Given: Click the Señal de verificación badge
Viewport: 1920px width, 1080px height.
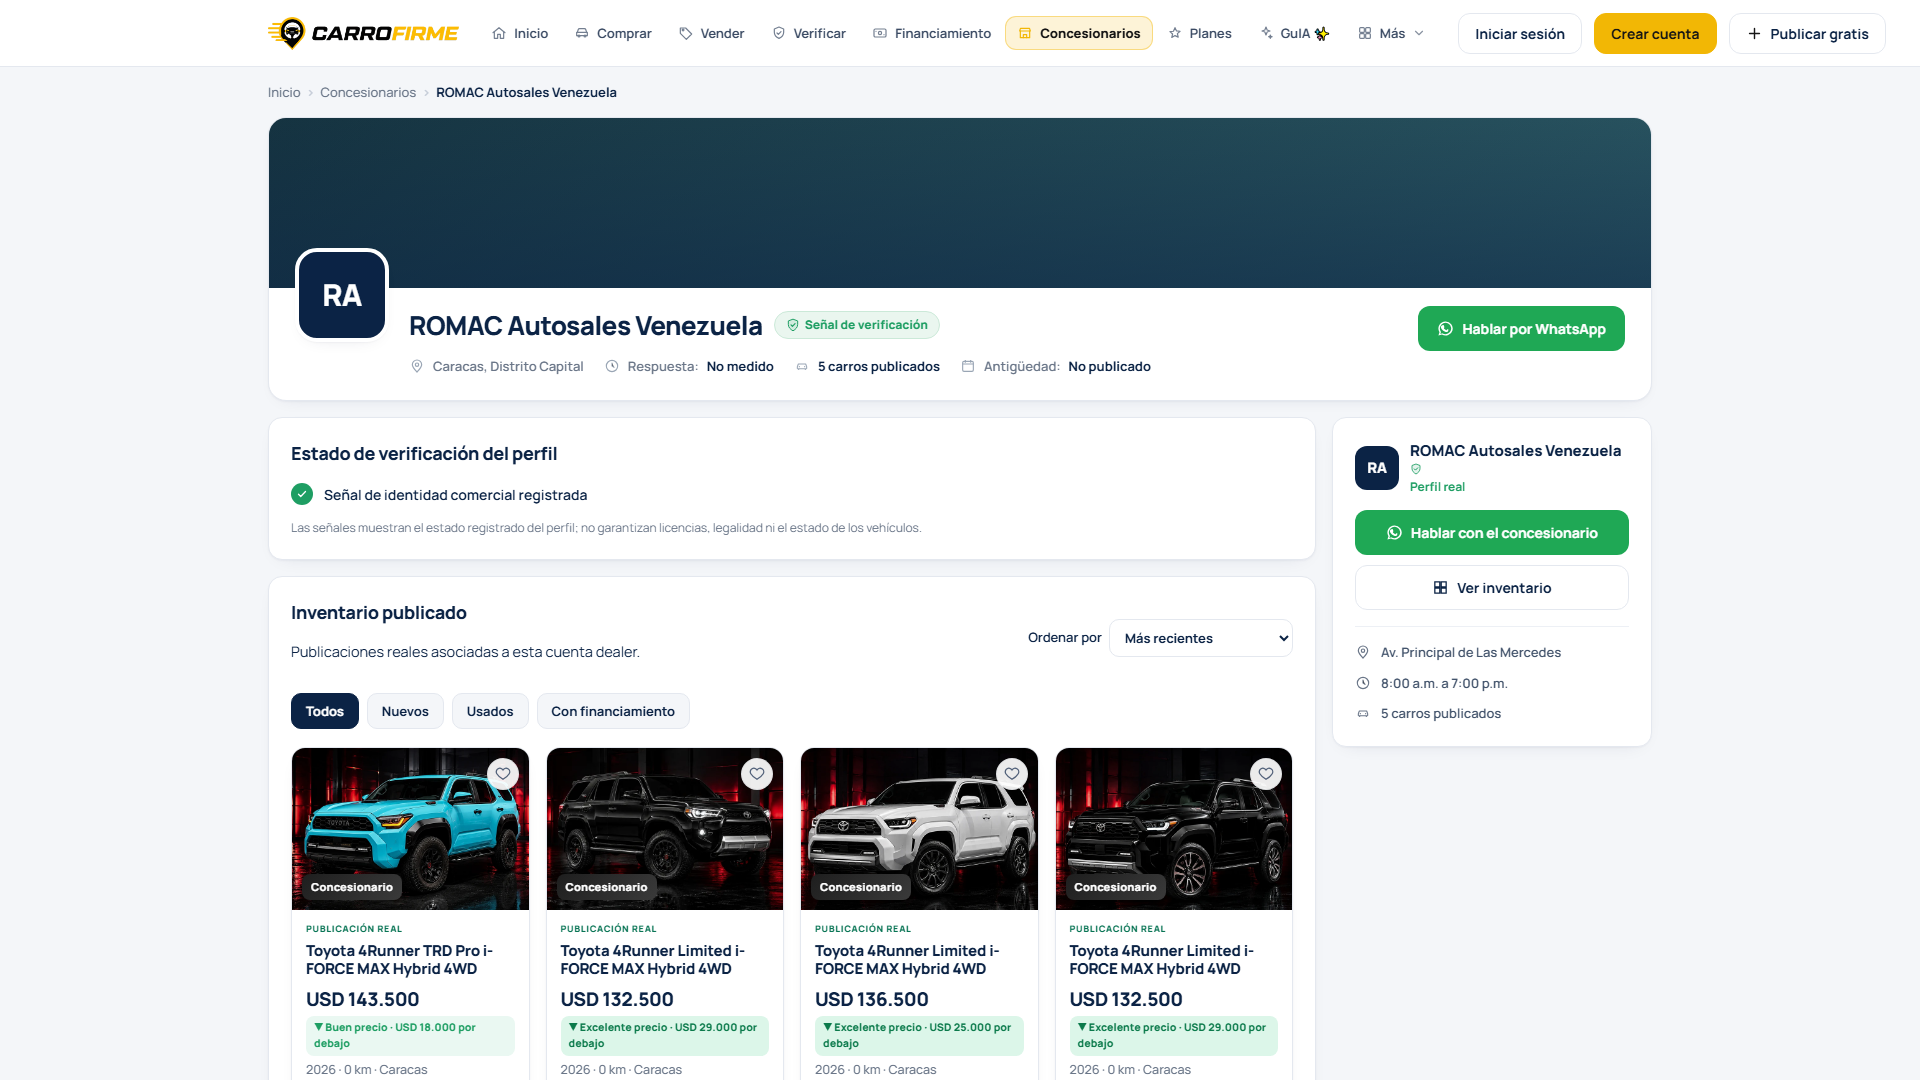Looking at the screenshot, I should coord(857,325).
